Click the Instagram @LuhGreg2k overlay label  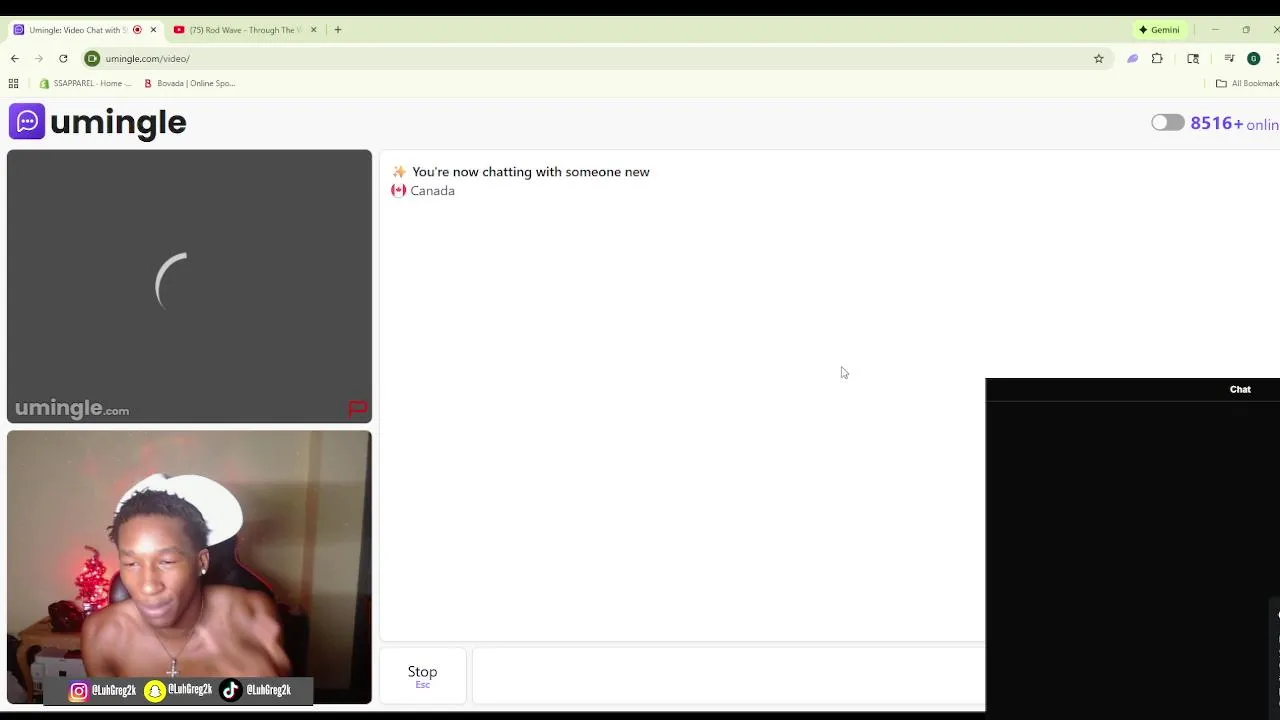103,690
